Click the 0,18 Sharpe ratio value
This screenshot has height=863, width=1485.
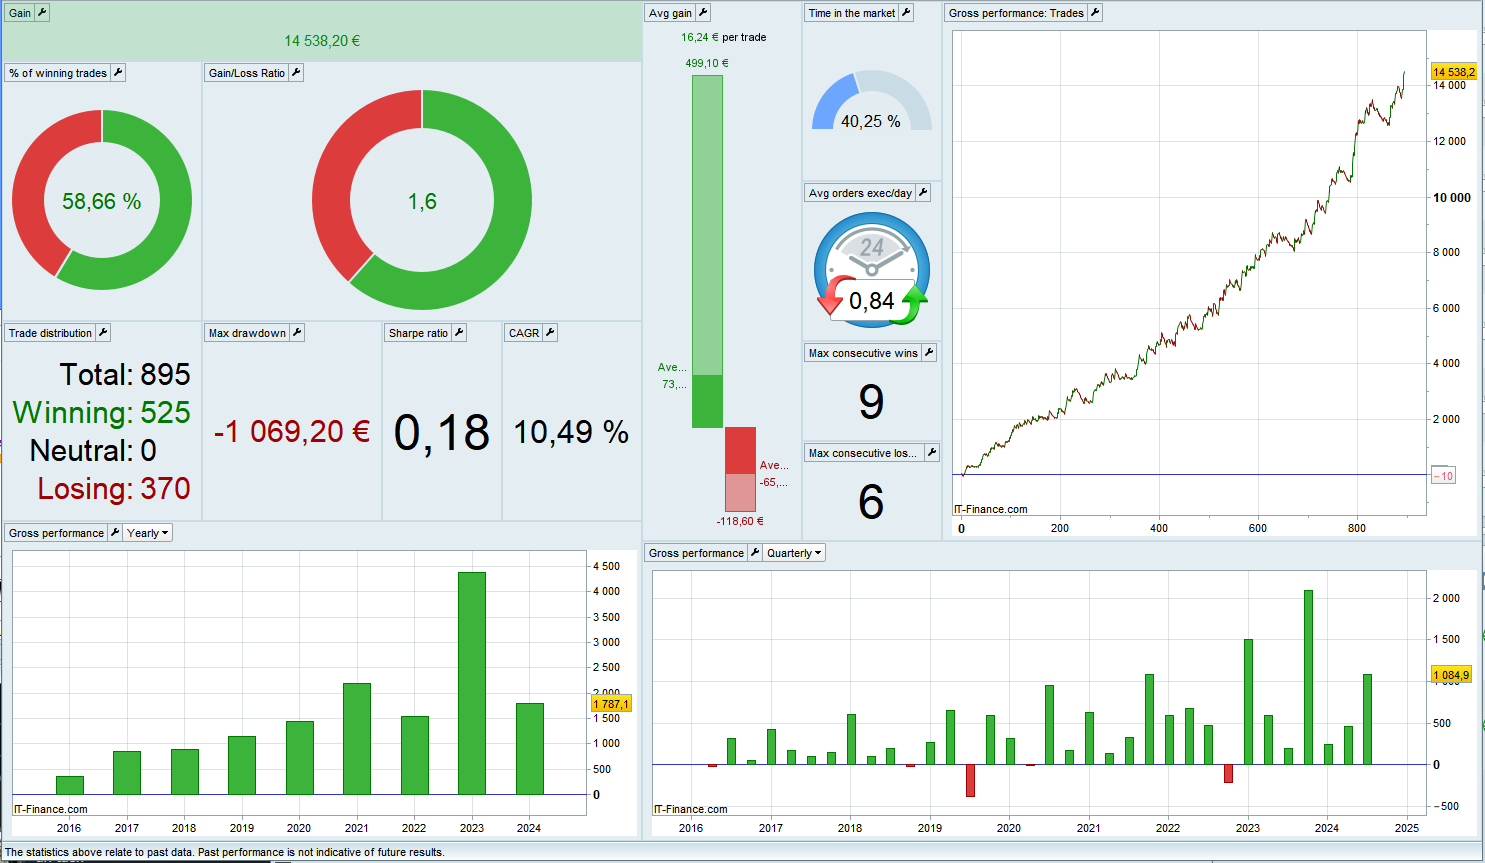point(442,433)
